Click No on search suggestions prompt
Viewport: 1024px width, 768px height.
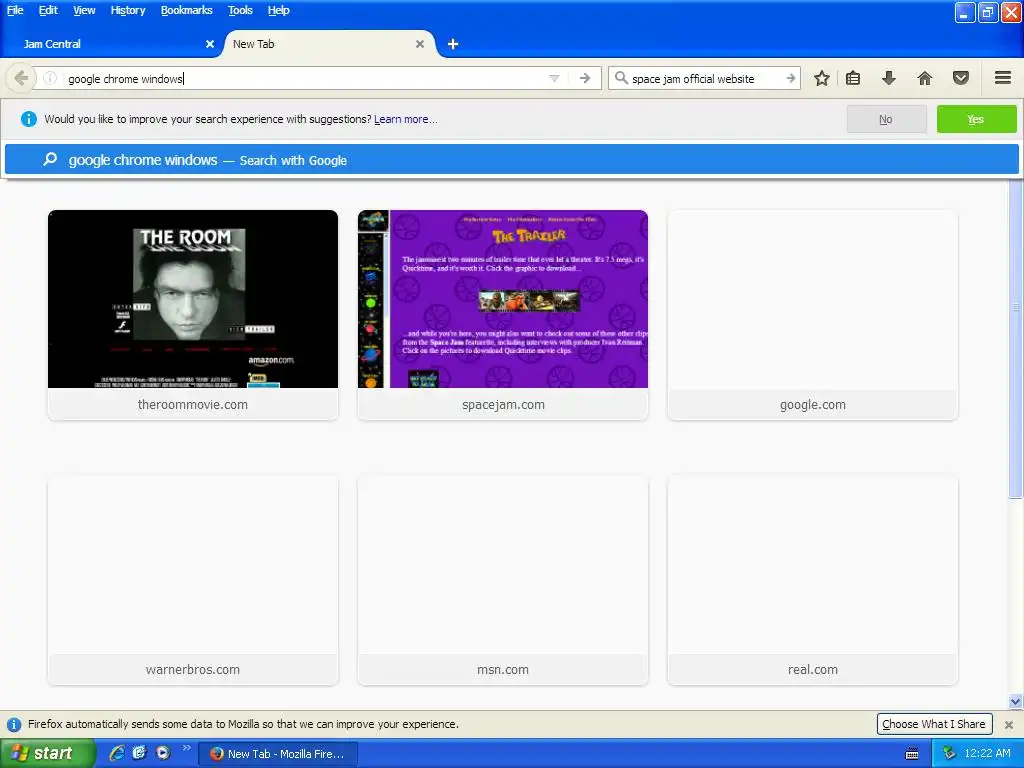pos(886,119)
